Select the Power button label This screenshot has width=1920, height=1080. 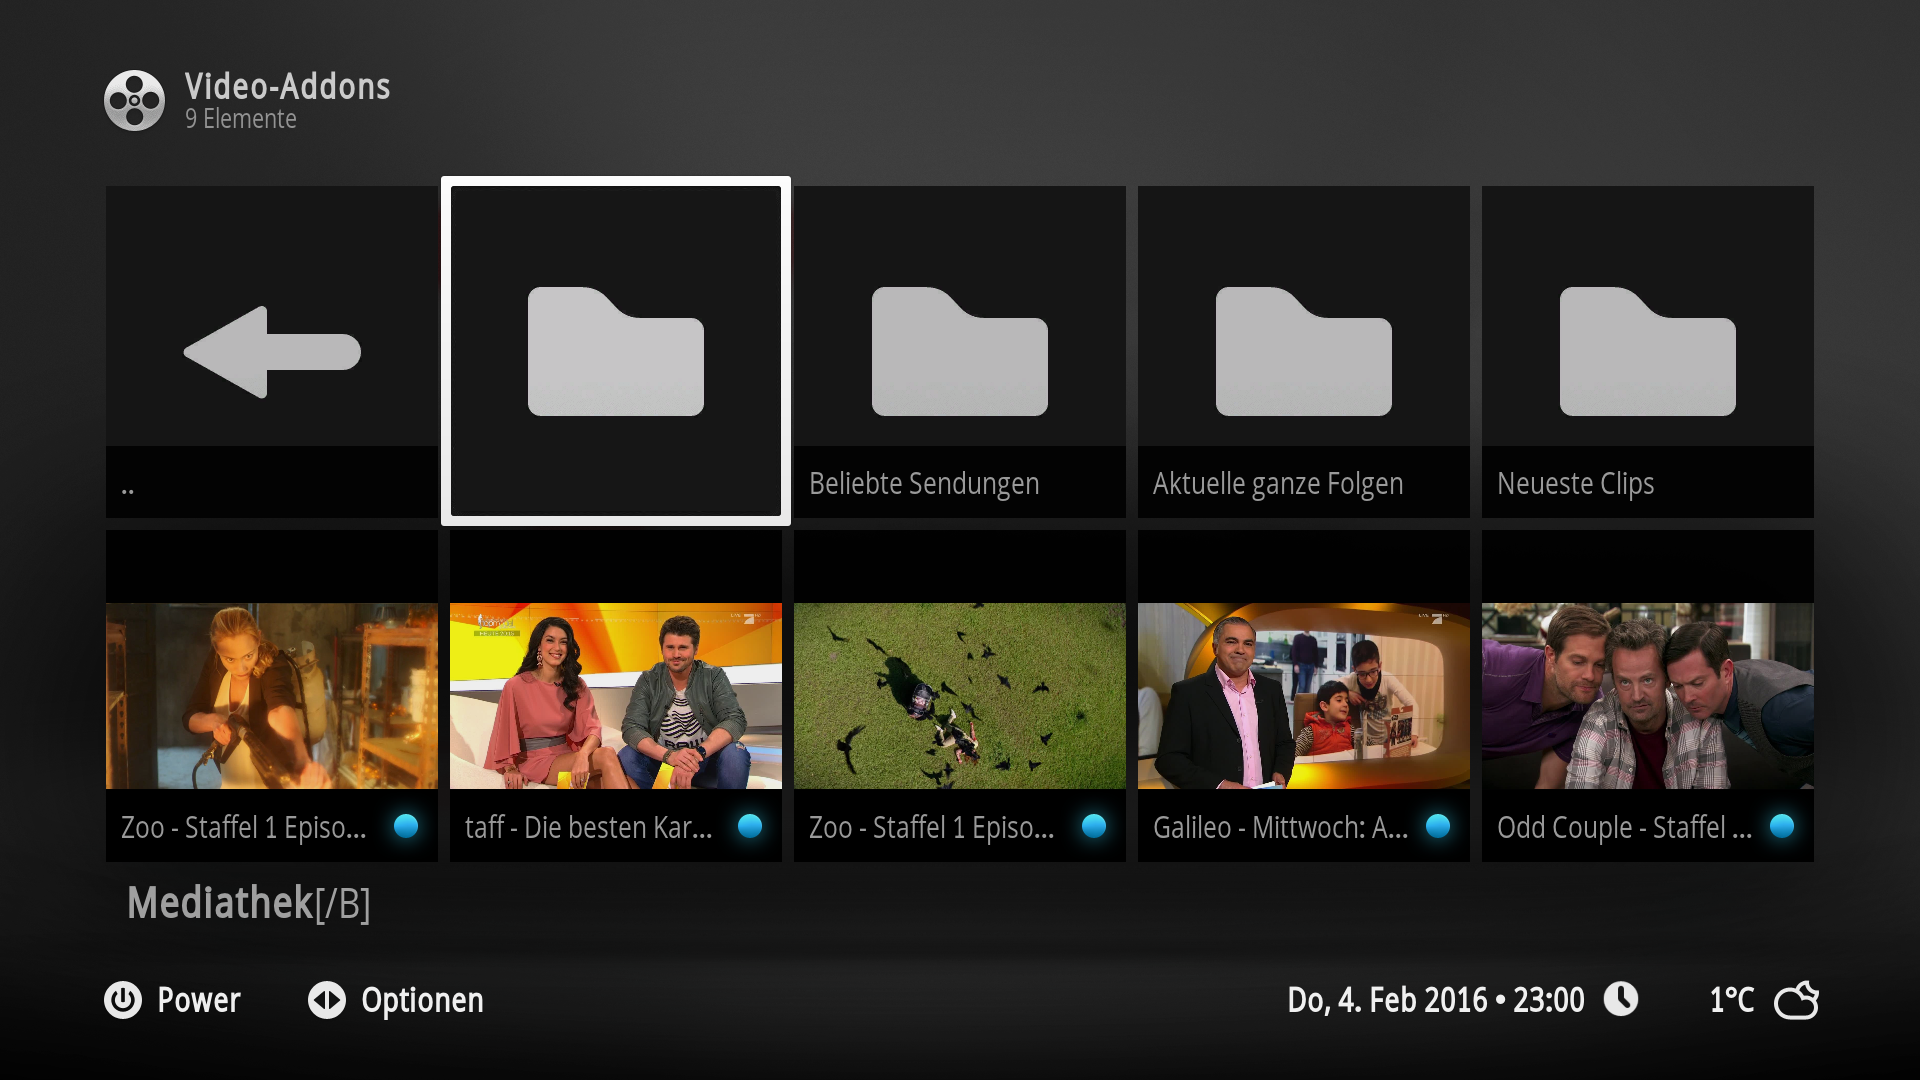click(x=199, y=1000)
